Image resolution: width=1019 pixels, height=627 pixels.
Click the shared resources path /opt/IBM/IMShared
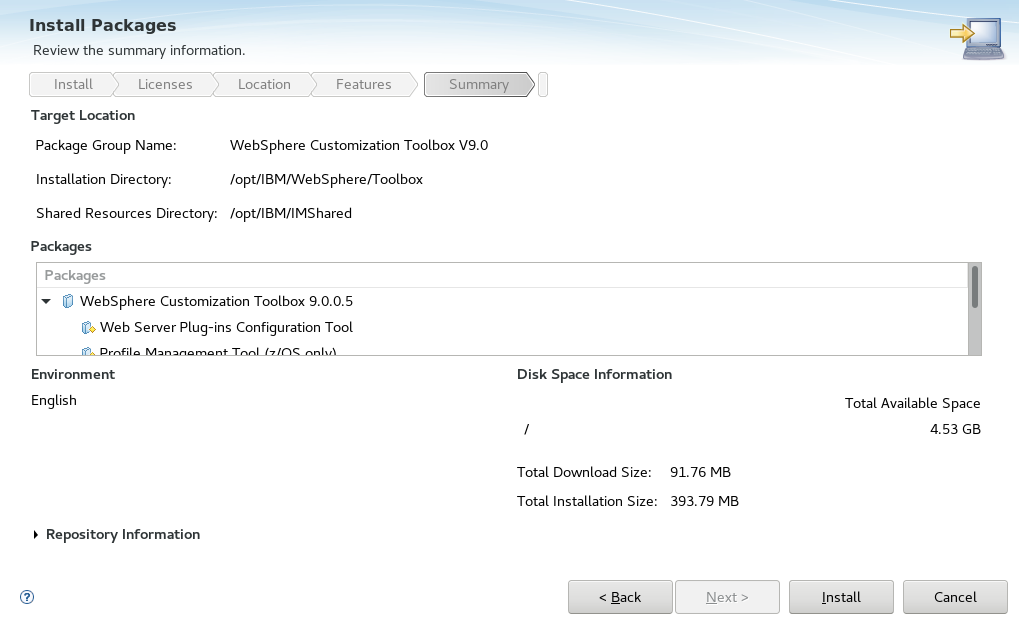[x=290, y=213]
